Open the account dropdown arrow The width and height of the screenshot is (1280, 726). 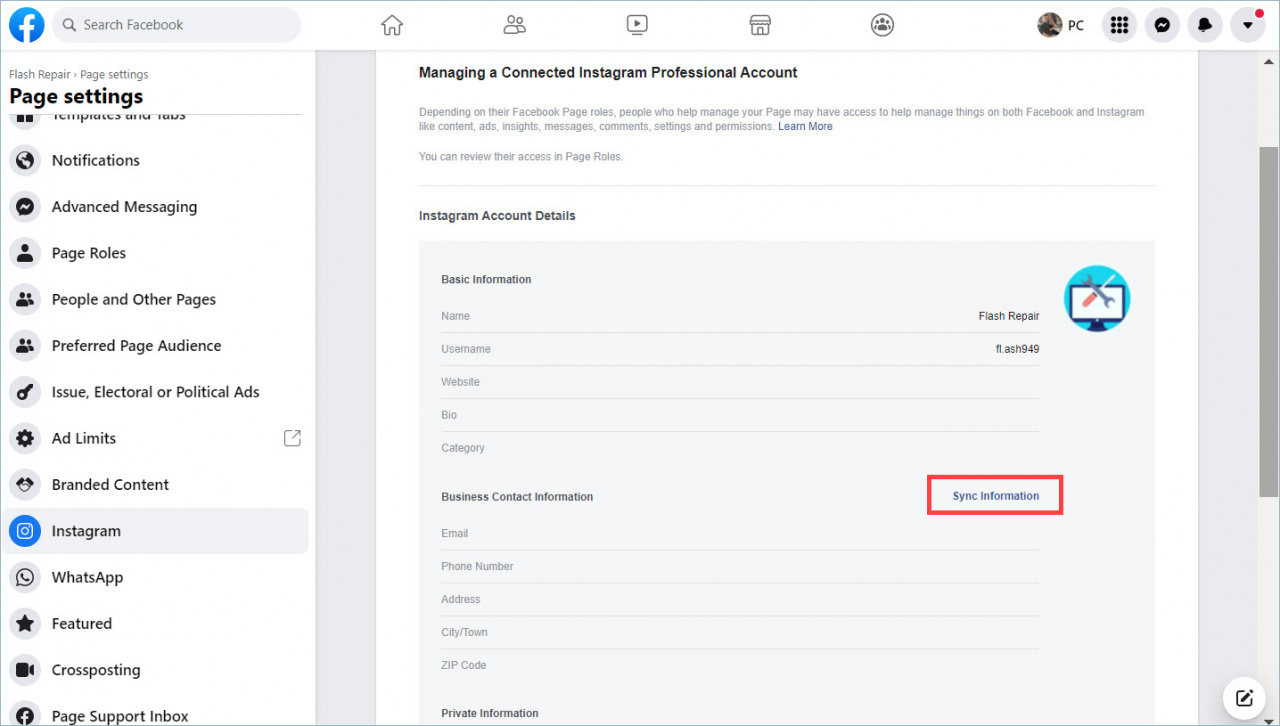pyautogui.click(x=1248, y=25)
